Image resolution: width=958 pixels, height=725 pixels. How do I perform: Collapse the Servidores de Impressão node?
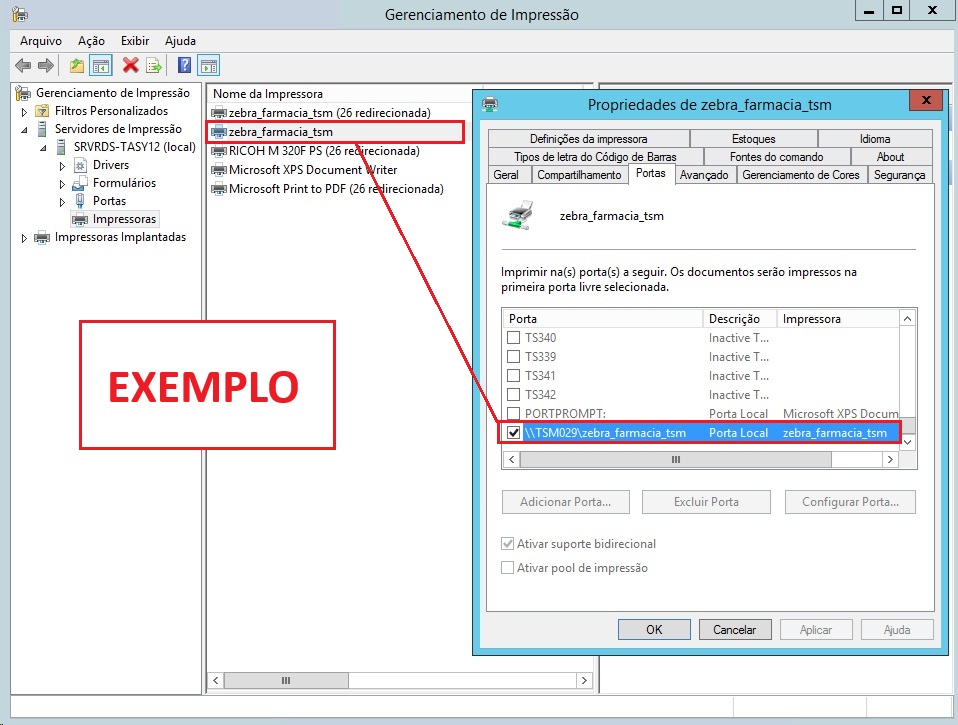(24, 129)
